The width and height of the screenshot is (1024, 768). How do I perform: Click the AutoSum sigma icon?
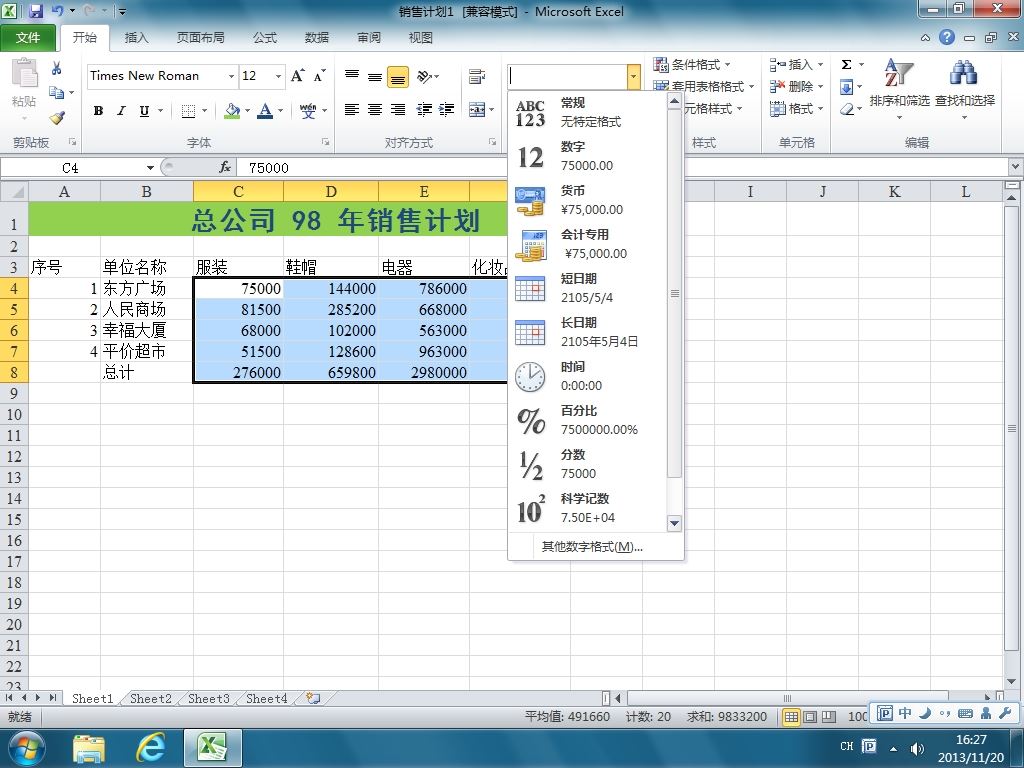coord(846,65)
